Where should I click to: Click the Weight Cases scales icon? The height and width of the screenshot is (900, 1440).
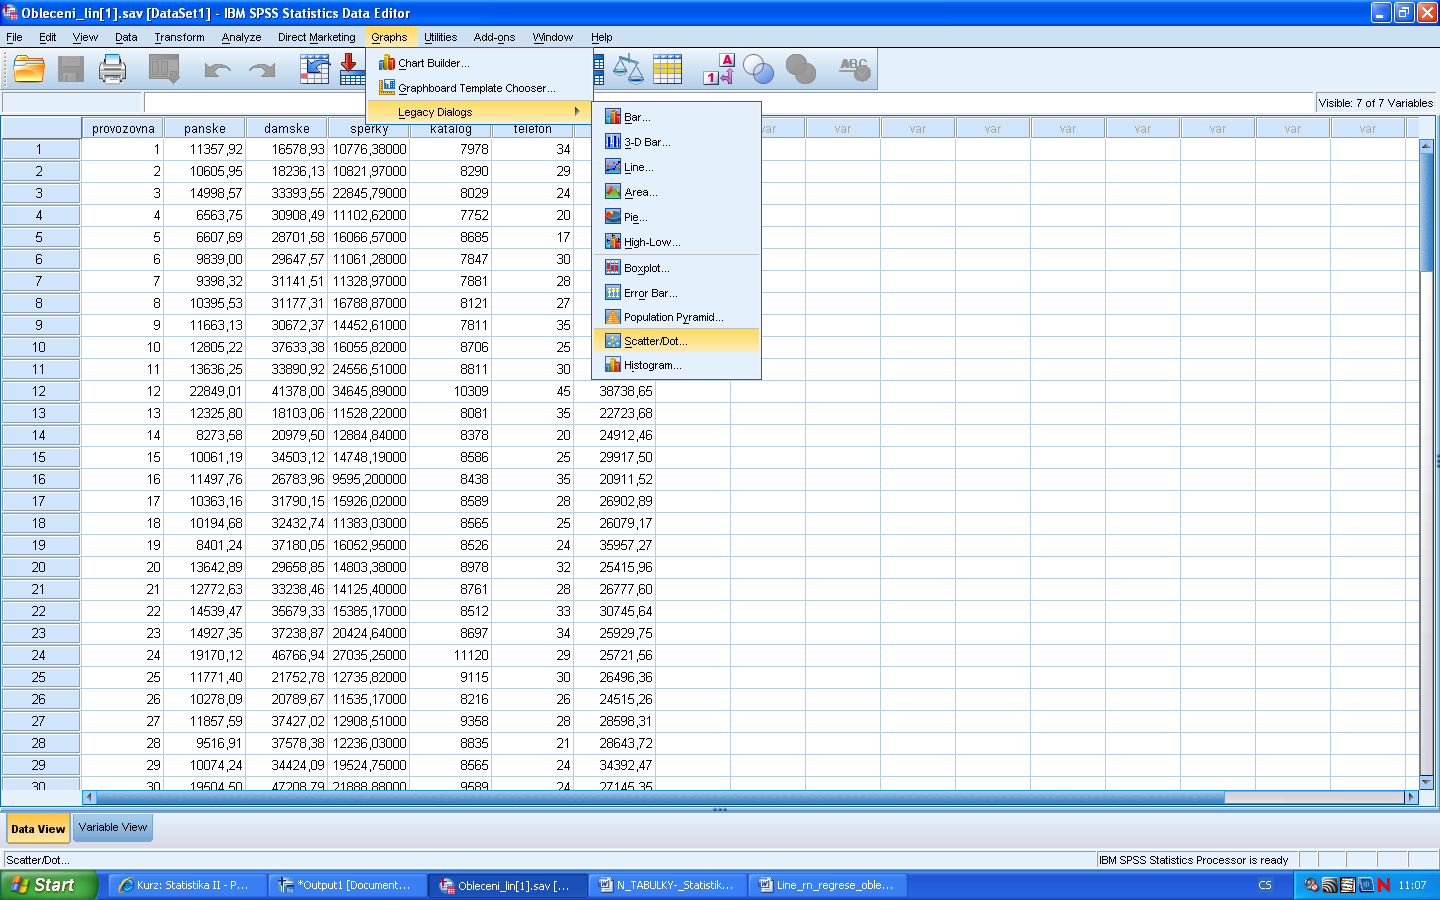[x=628, y=69]
